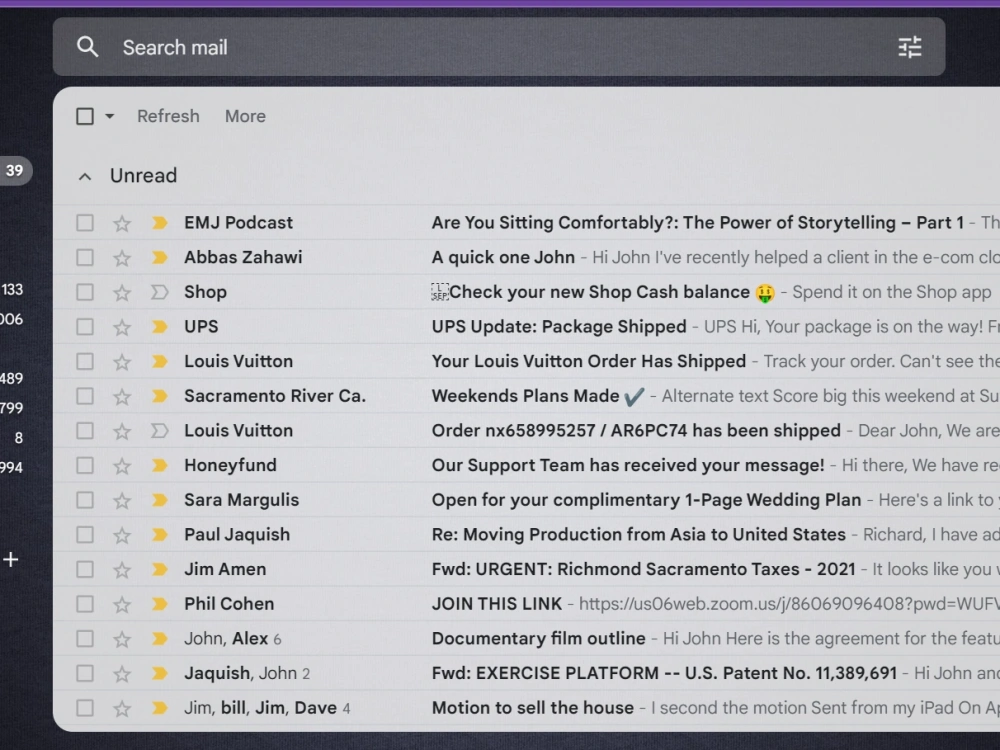Click the 133 count in the sidebar
The width and height of the screenshot is (1000, 750).
[12, 290]
